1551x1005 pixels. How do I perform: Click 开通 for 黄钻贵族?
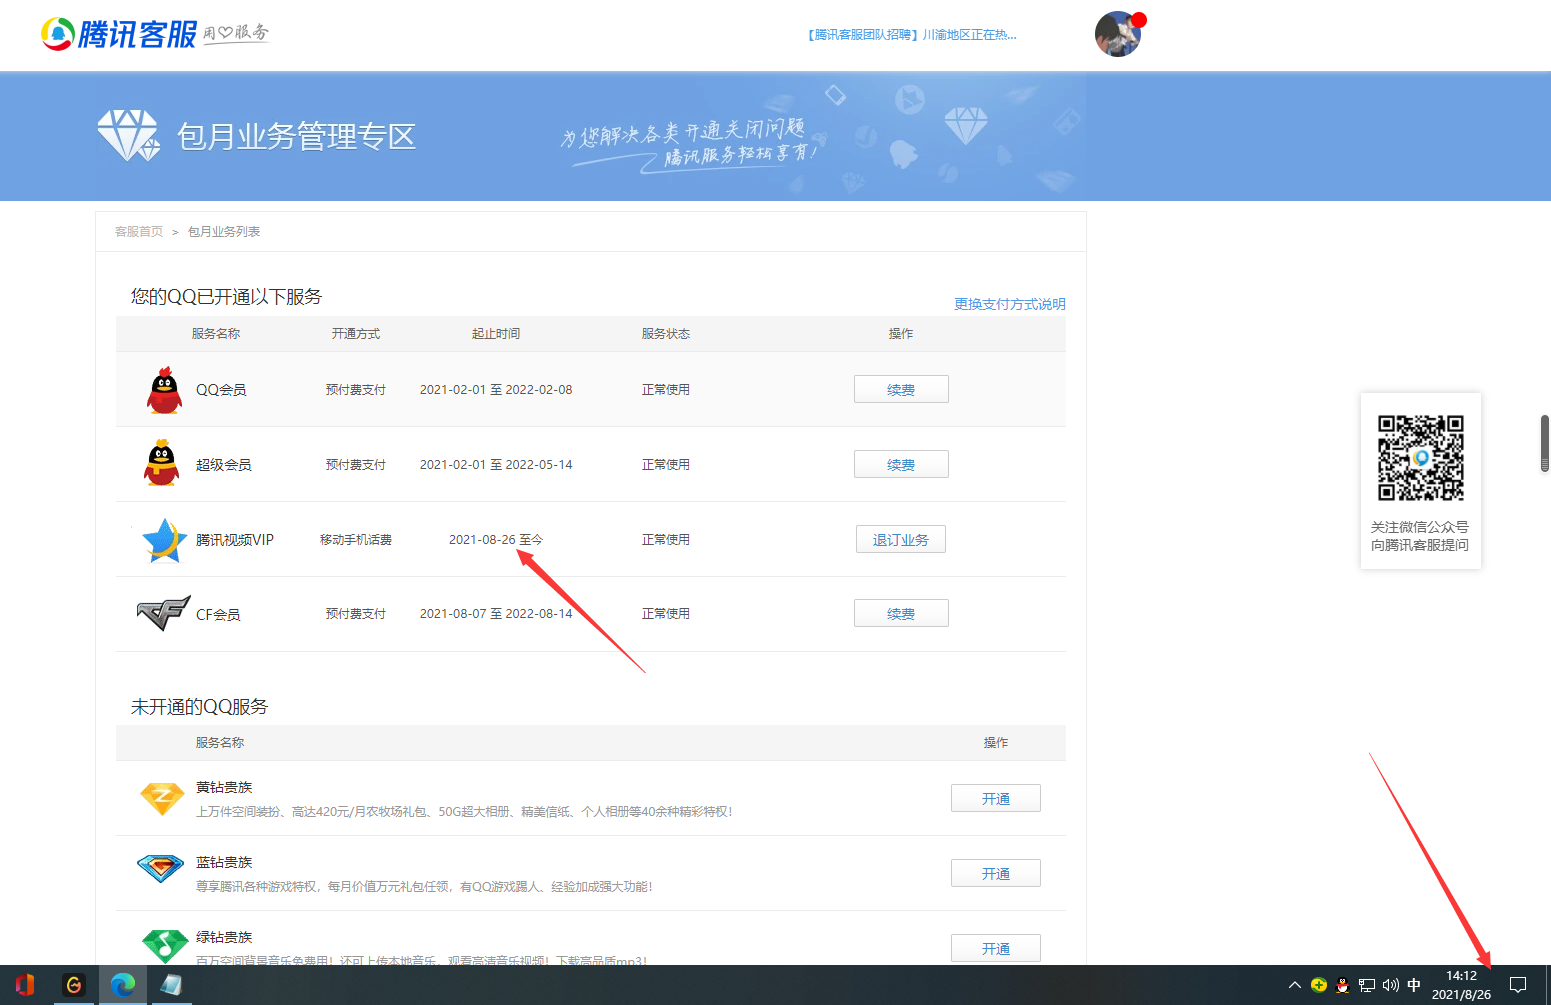(x=995, y=799)
